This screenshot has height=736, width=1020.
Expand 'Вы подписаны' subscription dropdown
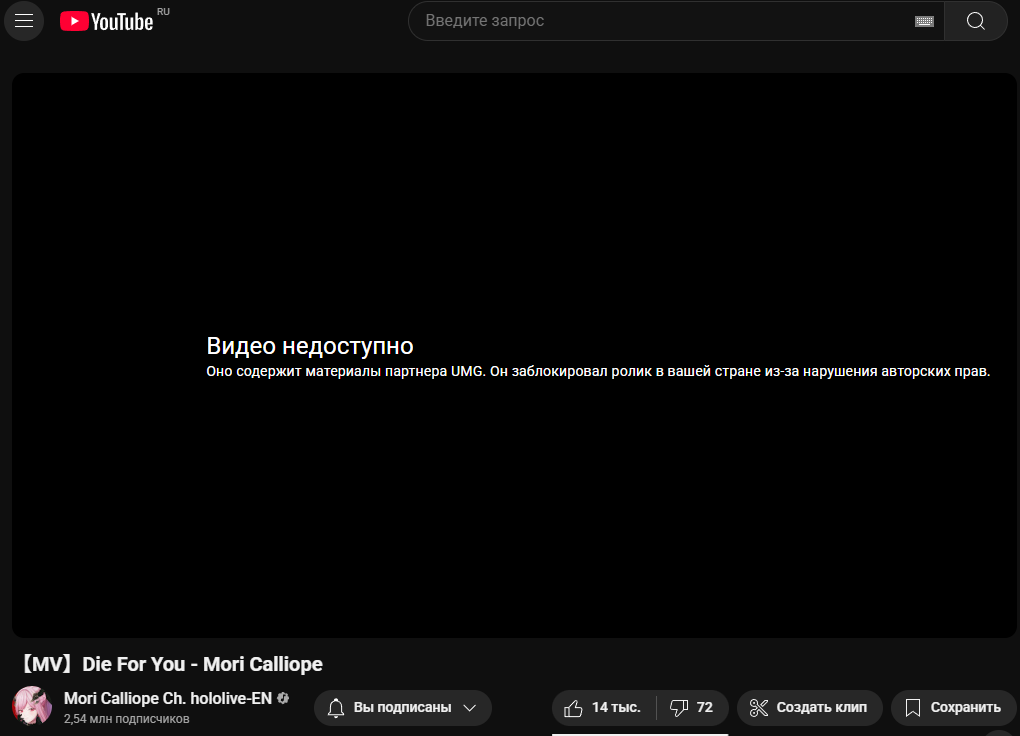403,707
